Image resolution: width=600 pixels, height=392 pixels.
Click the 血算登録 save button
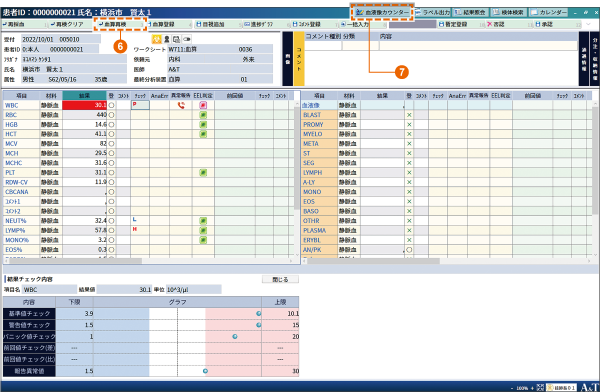click(x=169, y=24)
